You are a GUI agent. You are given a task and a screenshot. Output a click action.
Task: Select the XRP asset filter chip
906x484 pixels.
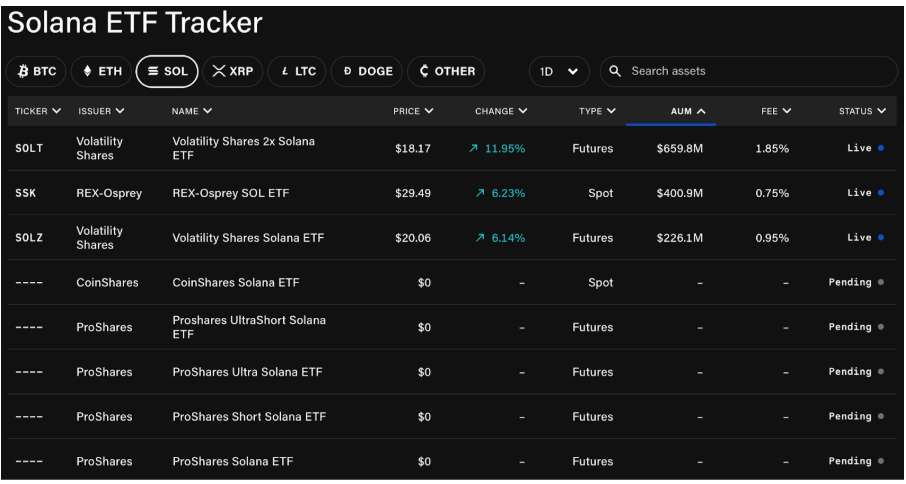pos(232,72)
